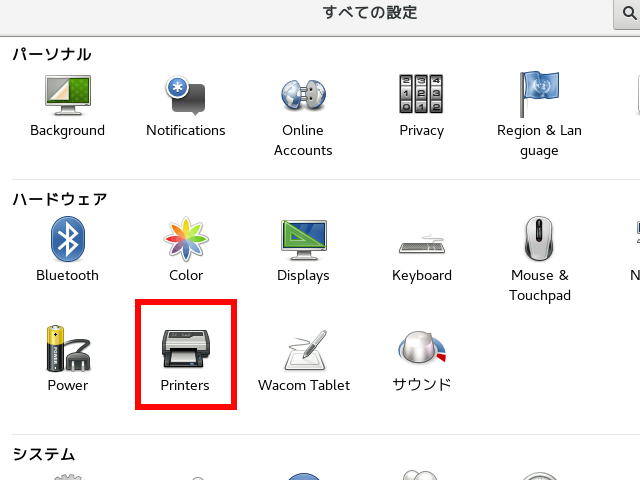The width and height of the screenshot is (640, 480).
Task: Click the gear icon under システム
Action: [67, 476]
